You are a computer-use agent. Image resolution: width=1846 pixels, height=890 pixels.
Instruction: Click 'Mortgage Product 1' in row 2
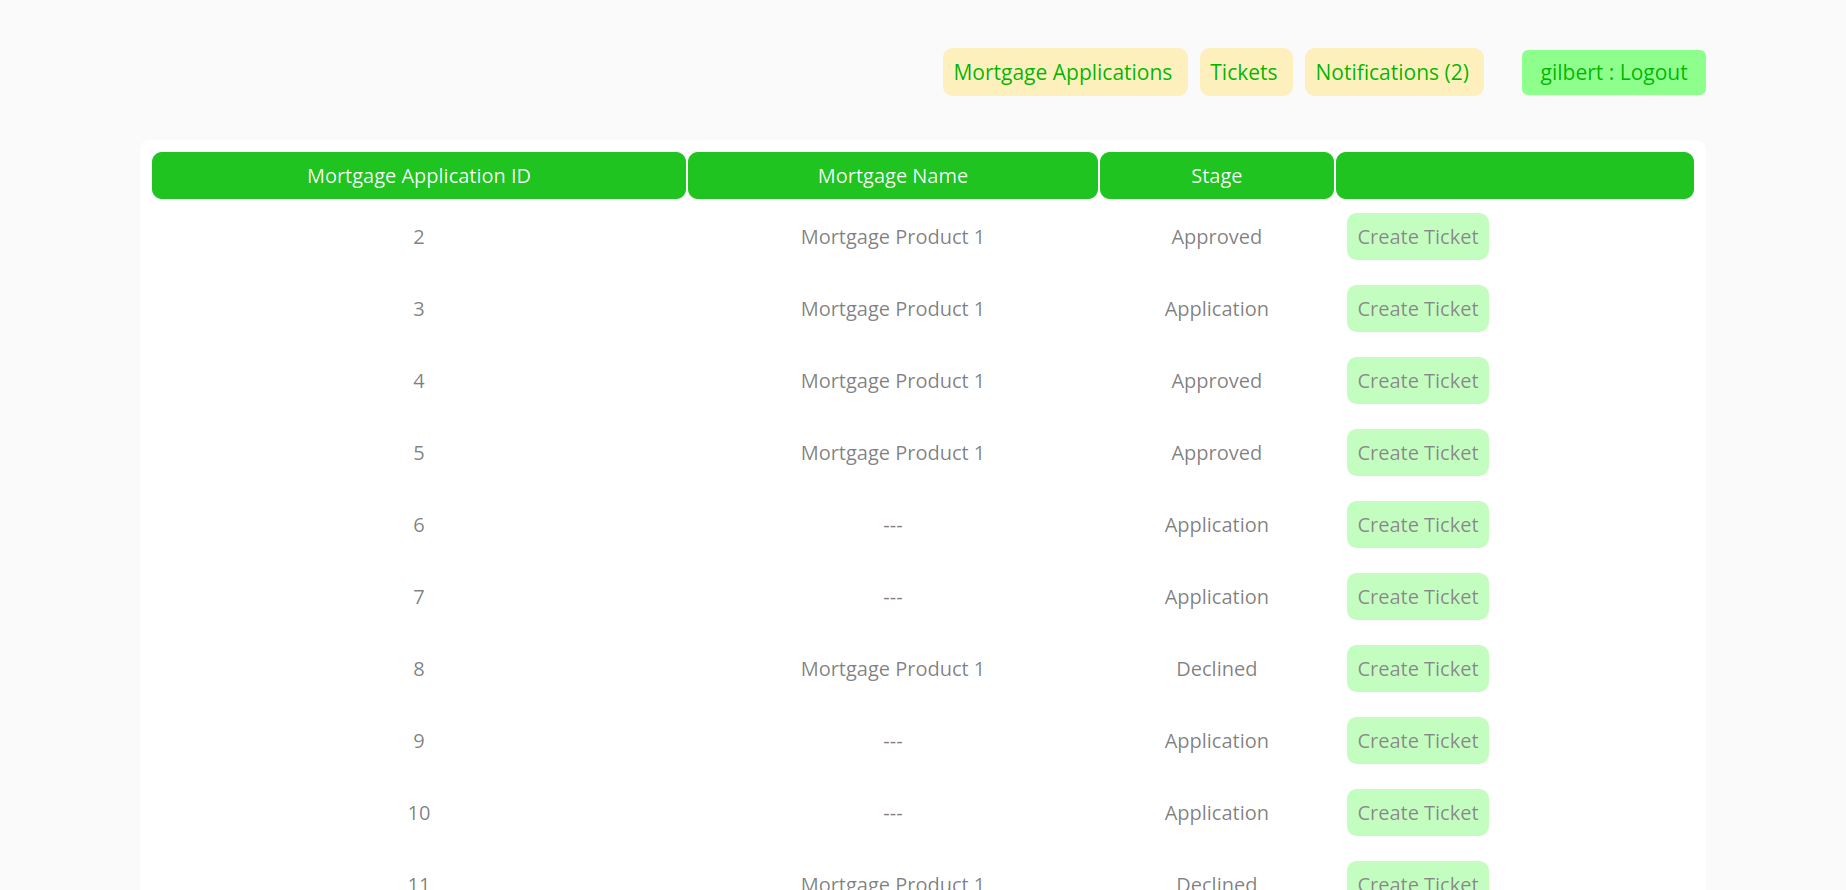[x=893, y=237]
